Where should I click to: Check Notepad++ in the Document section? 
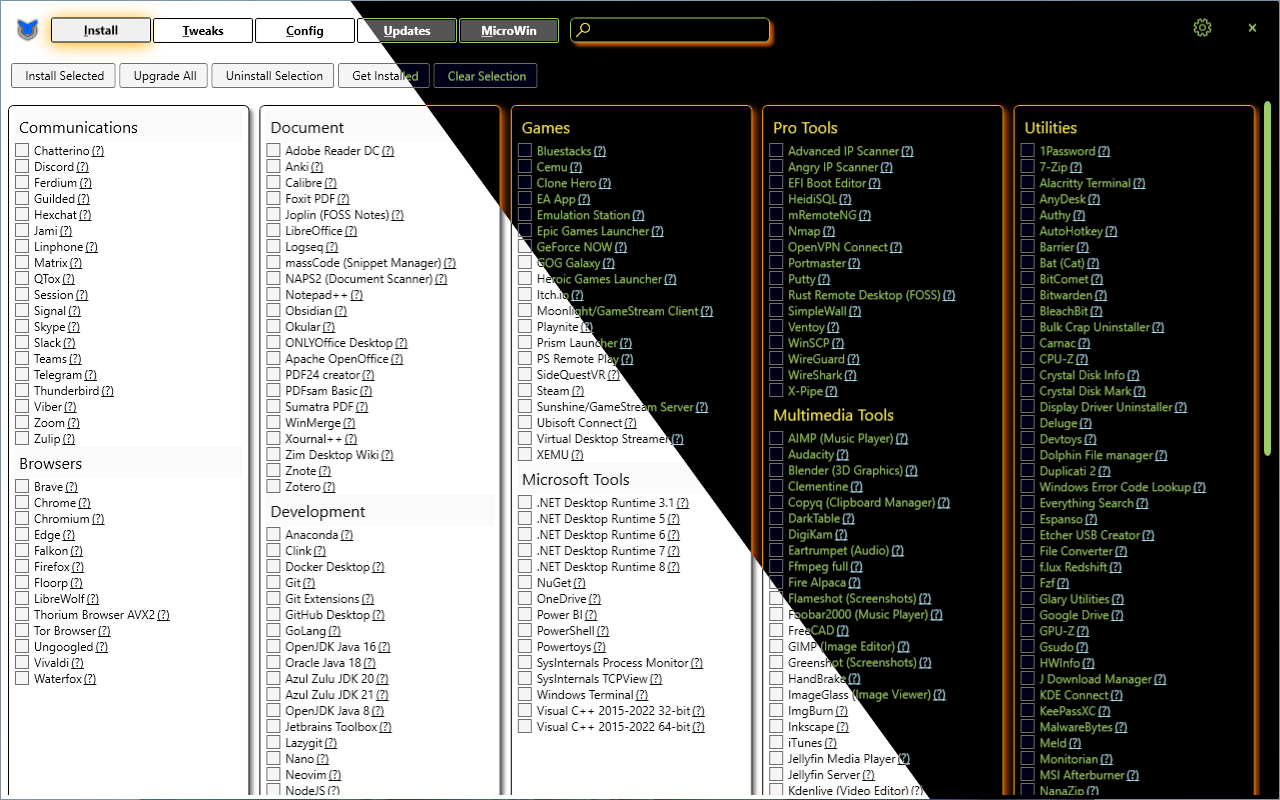pyautogui.click(x=273, y=294)
